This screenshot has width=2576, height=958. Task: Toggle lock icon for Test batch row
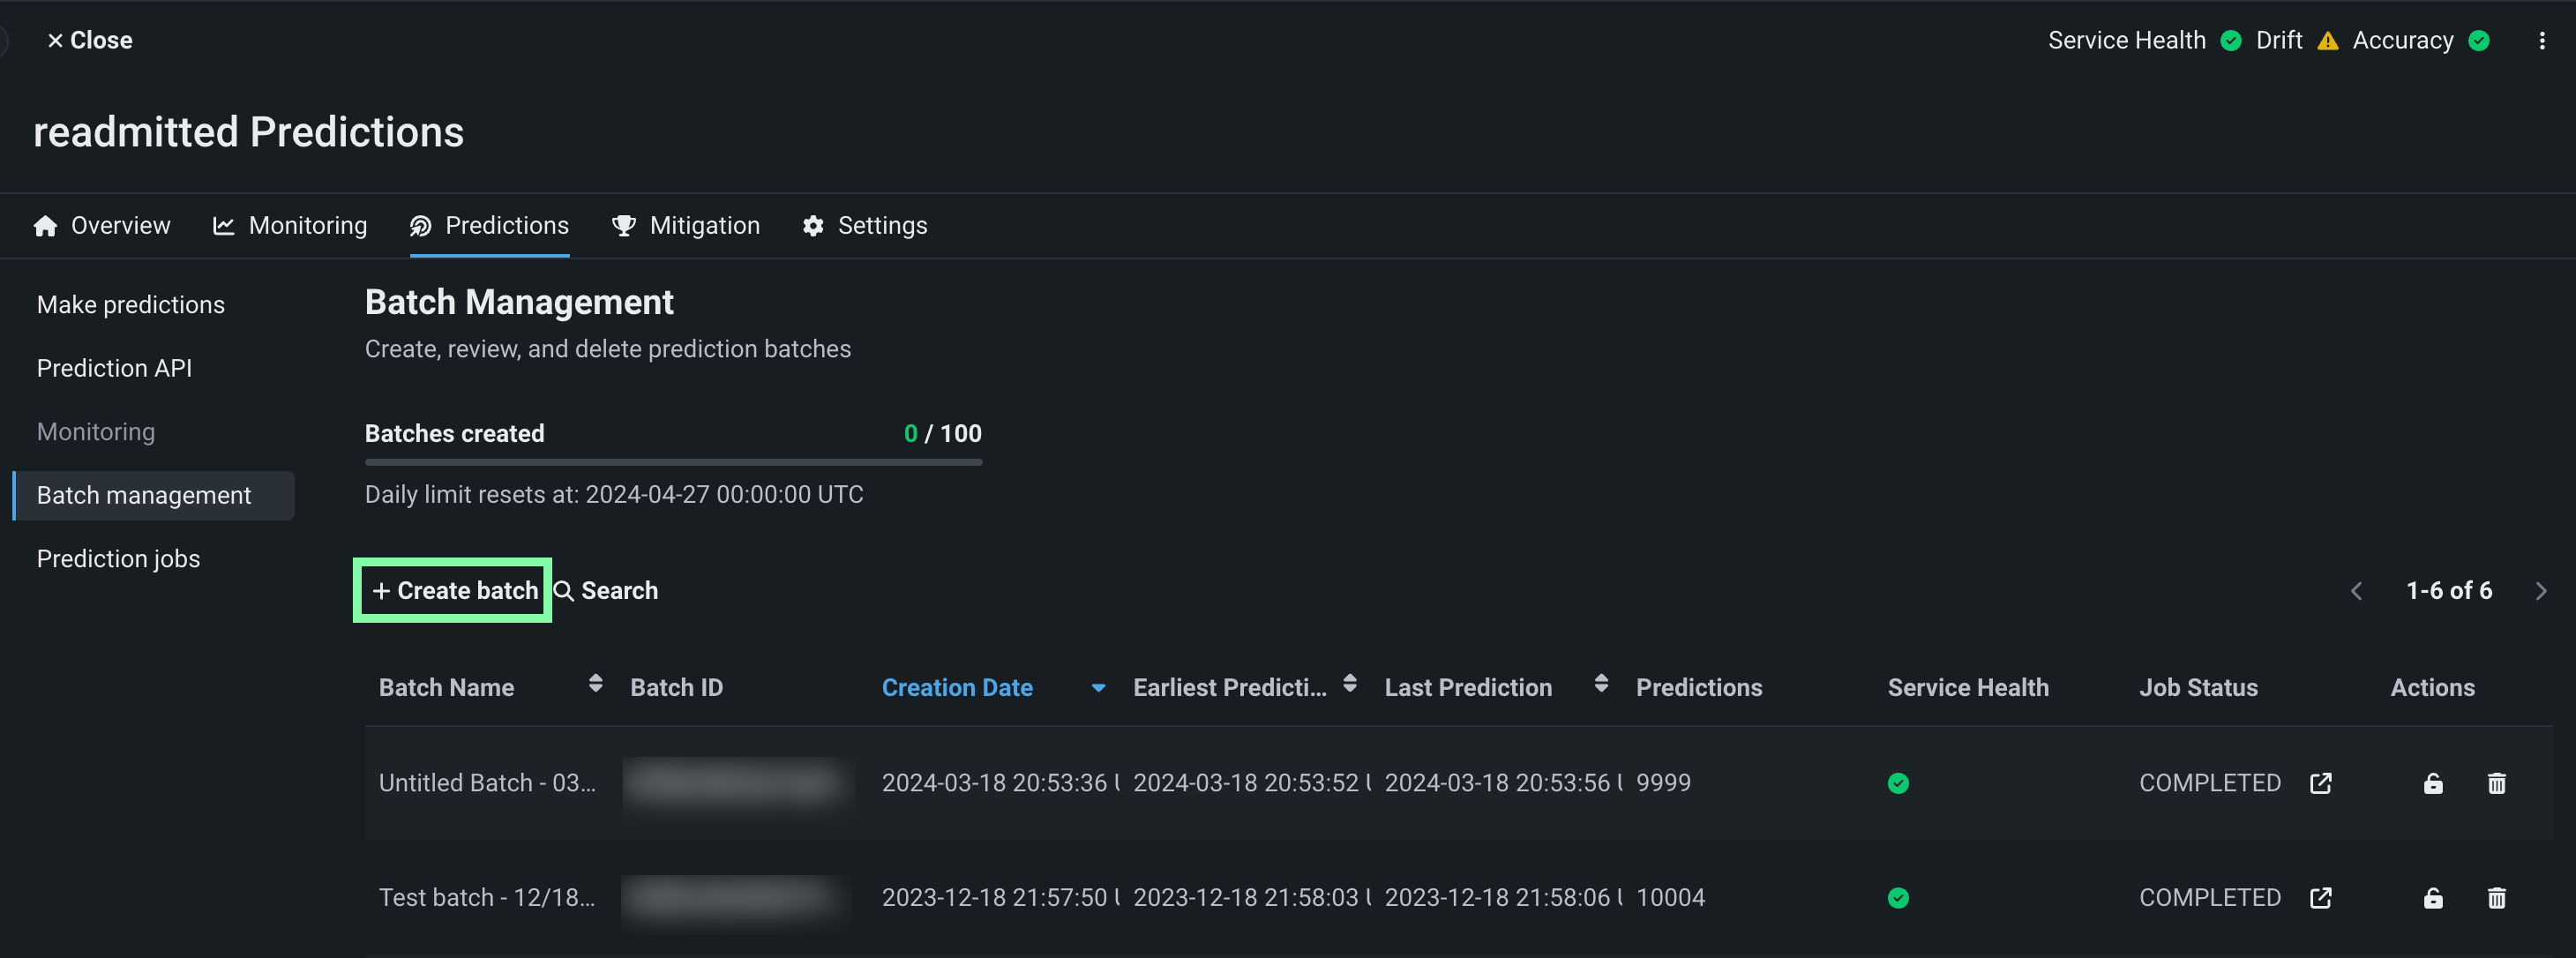(2432, 898)
